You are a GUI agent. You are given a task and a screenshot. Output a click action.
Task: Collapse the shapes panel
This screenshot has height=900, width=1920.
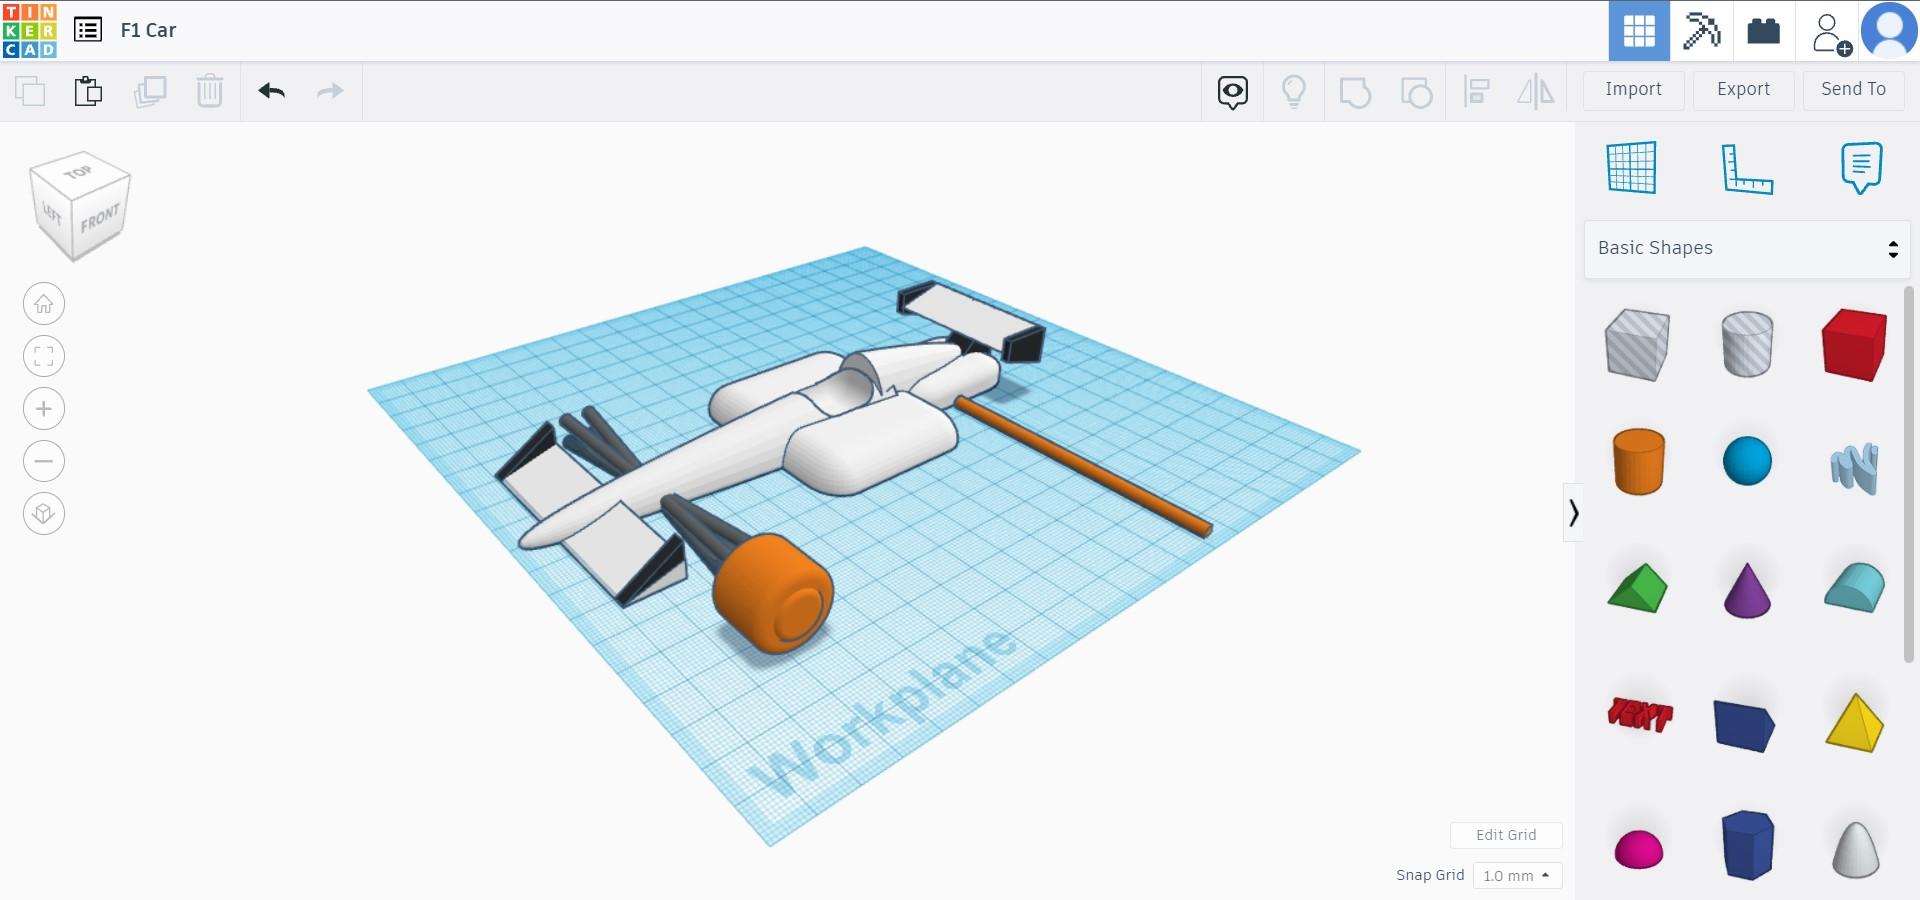[1573, 513]
